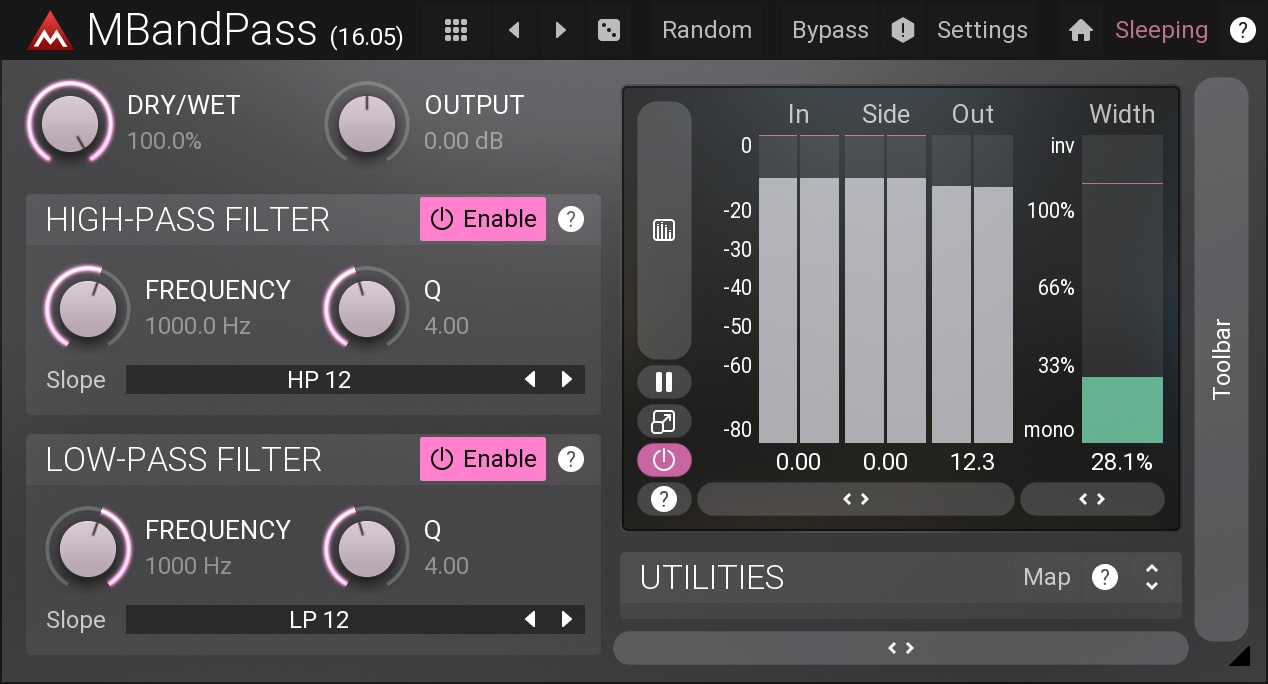The width and height of the screenshot is (1268, 684).
Task: Click the Width value 28.1%
Action: coord(1122,462)
